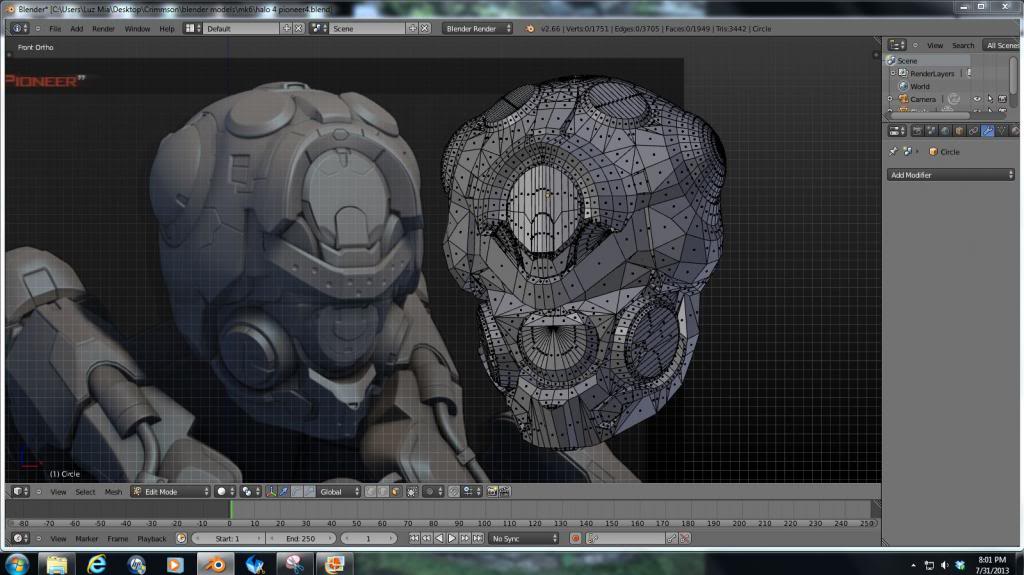Open the Global orientation dropdown

point(338,491)
